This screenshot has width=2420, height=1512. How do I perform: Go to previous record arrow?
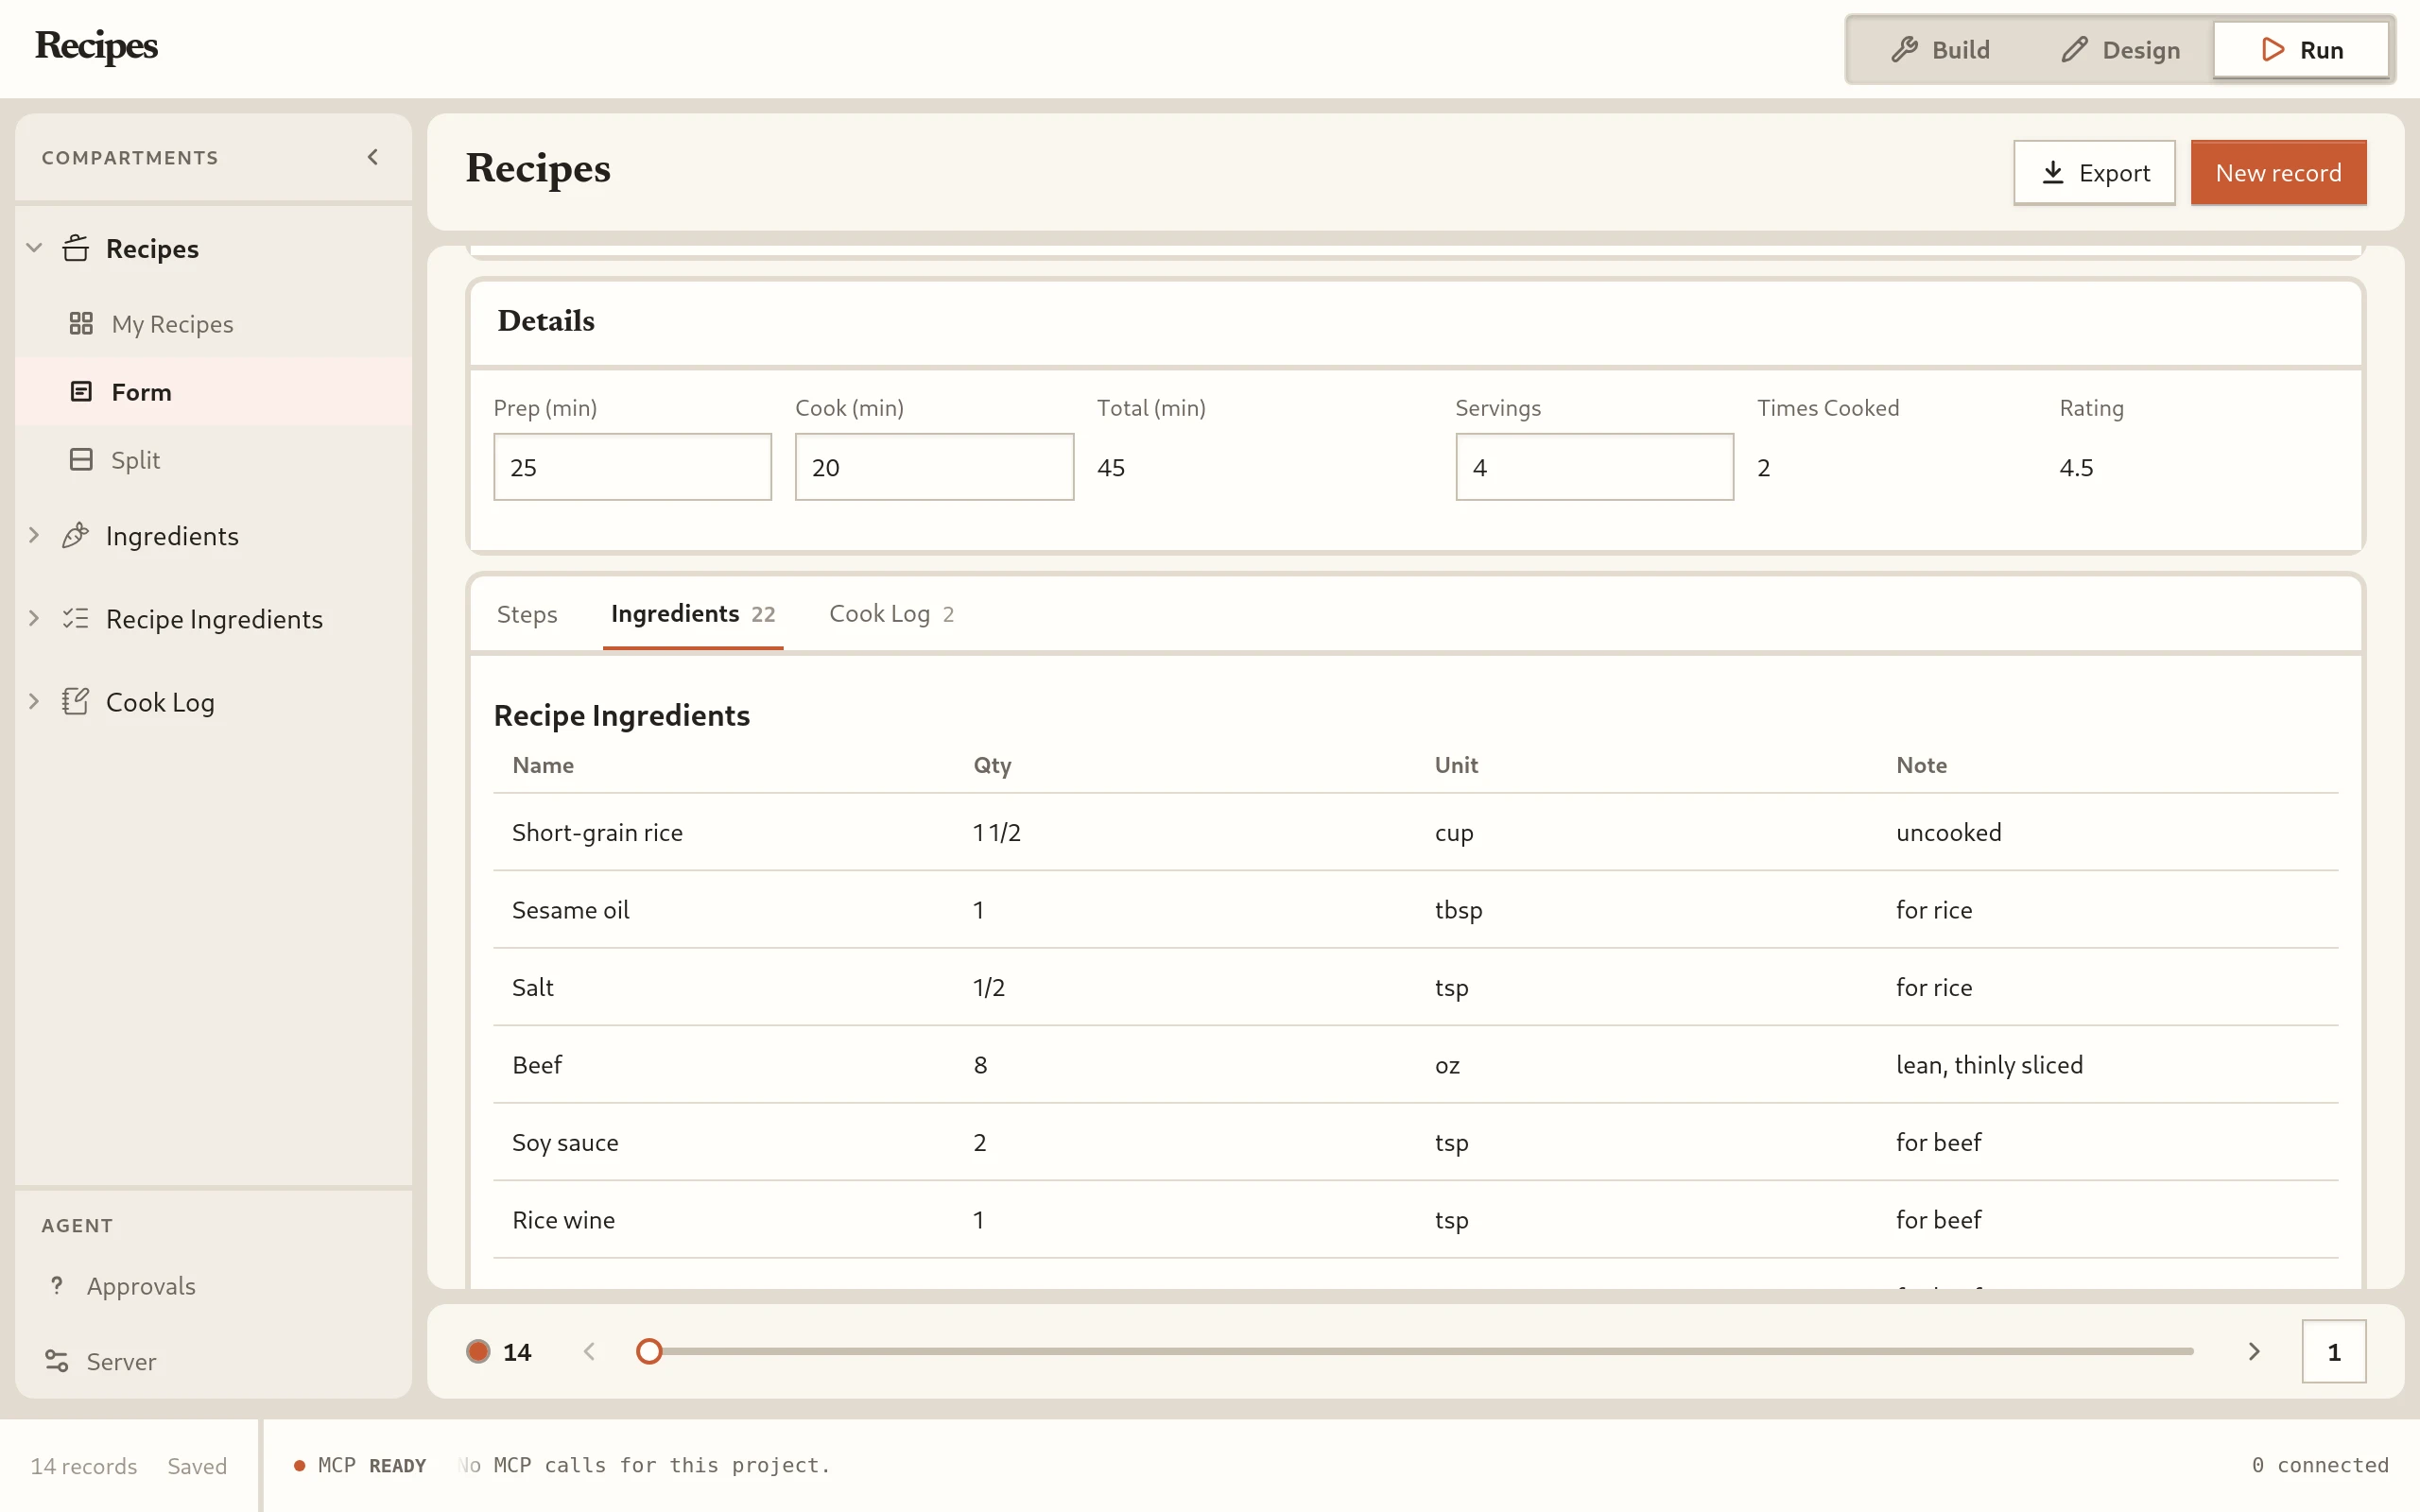click(x=589, y=1351)
